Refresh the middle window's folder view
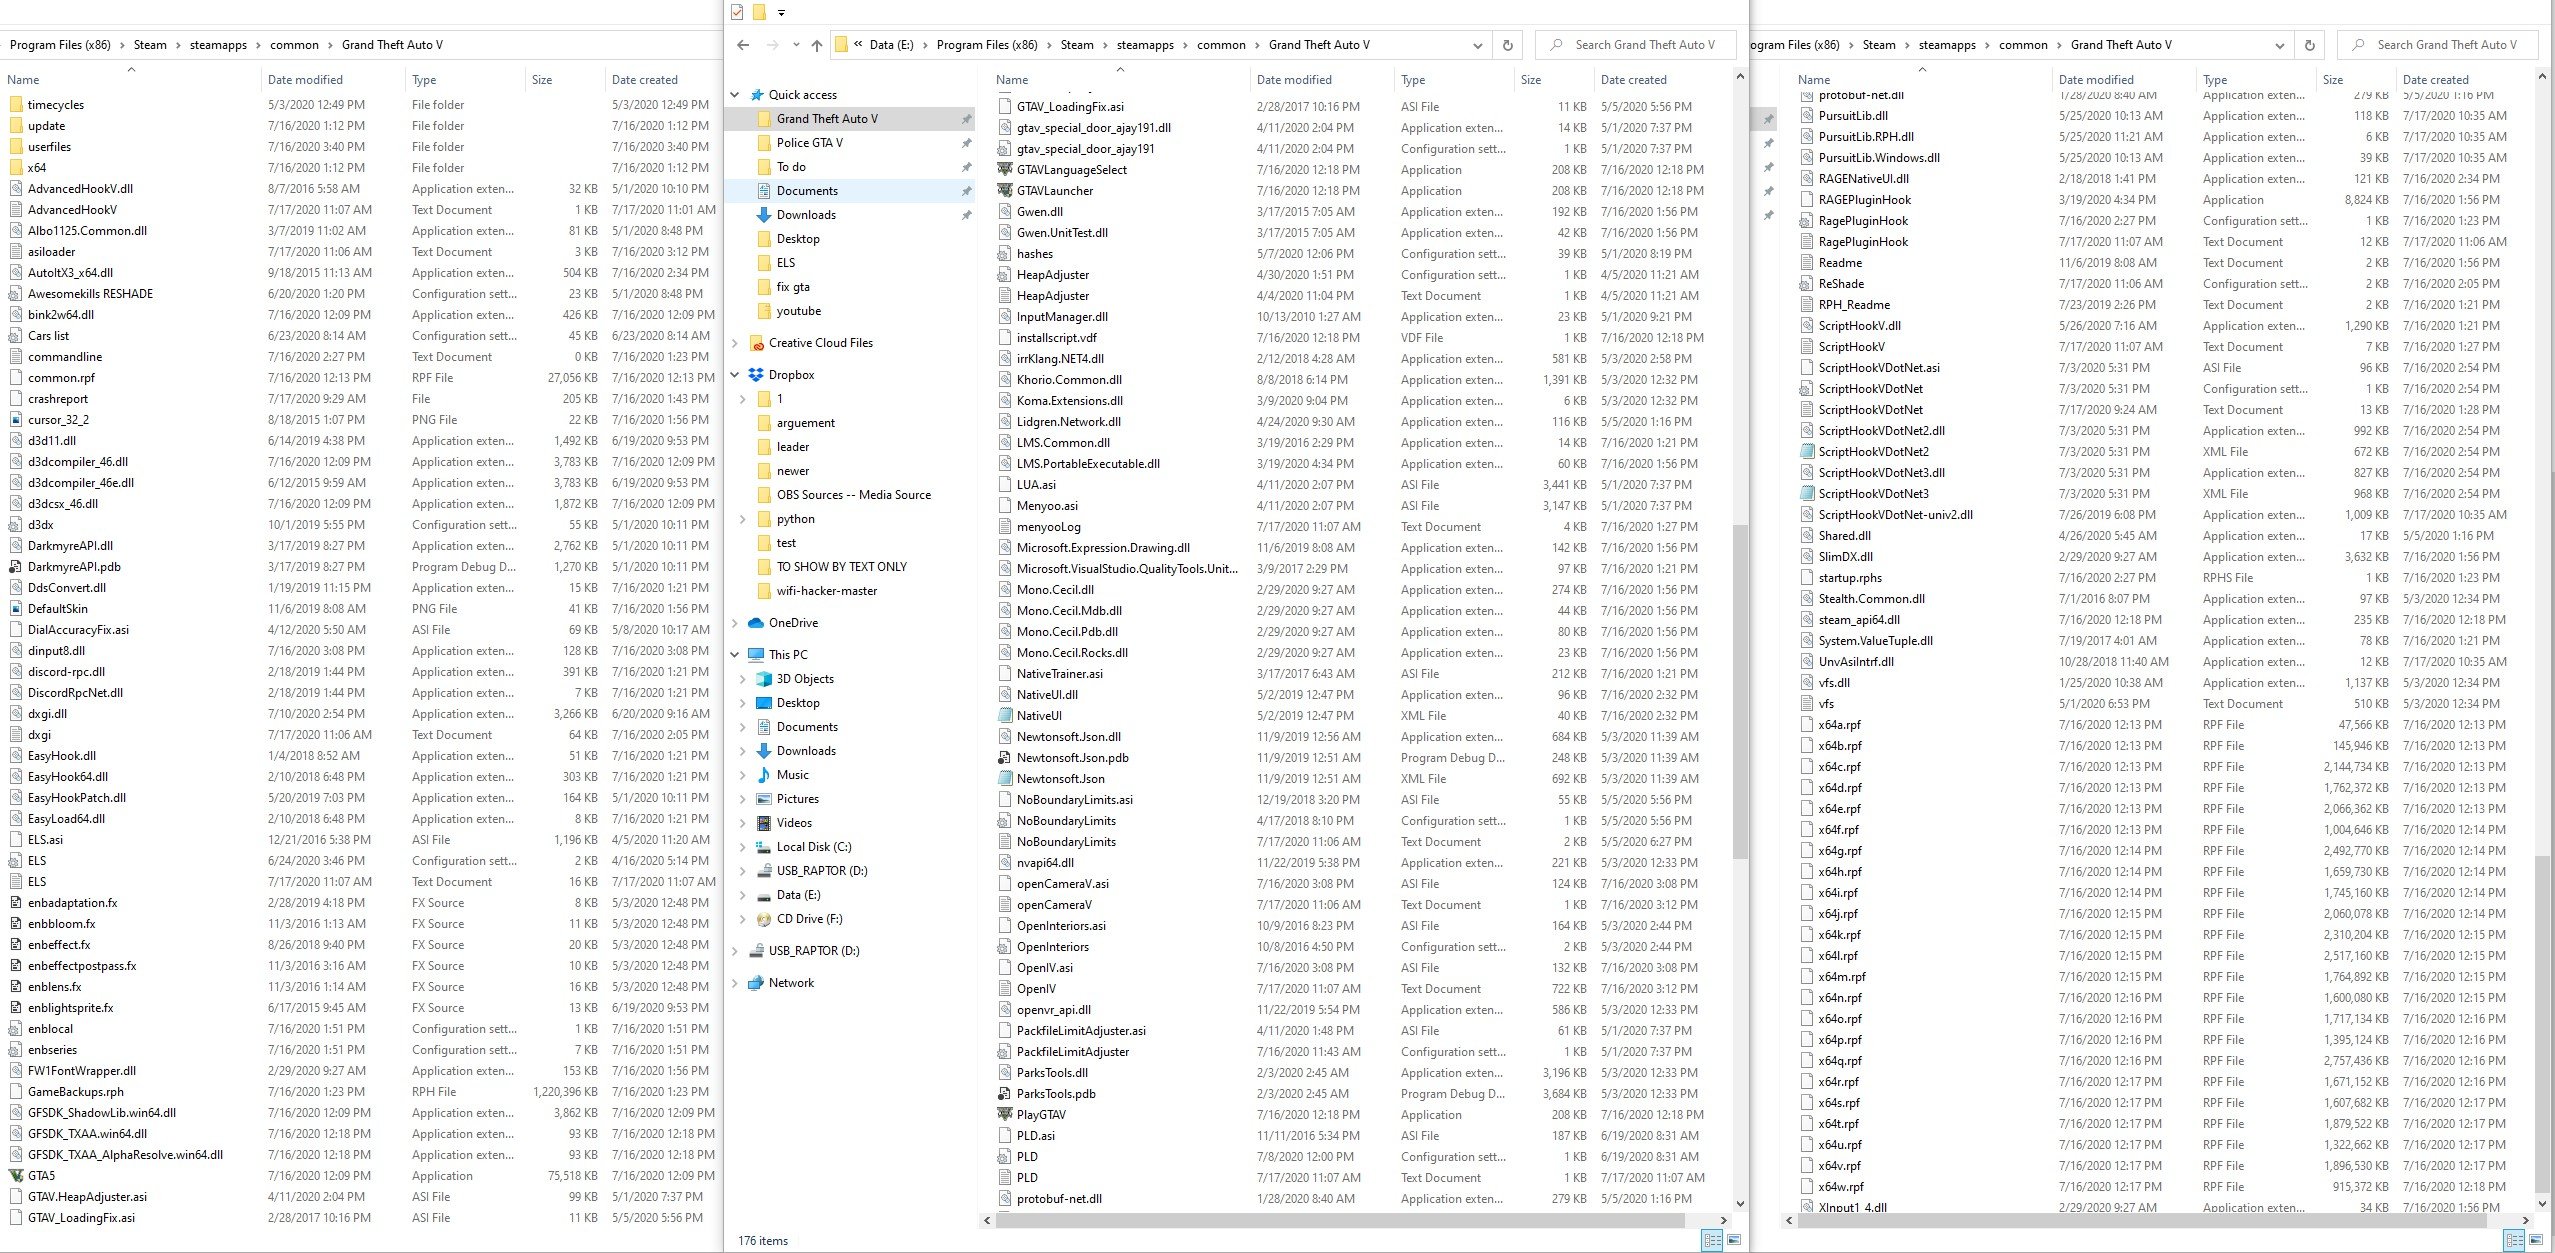Viewport: 2555px width, 1253px height. pyautogui.click(x=1508, y=45)
